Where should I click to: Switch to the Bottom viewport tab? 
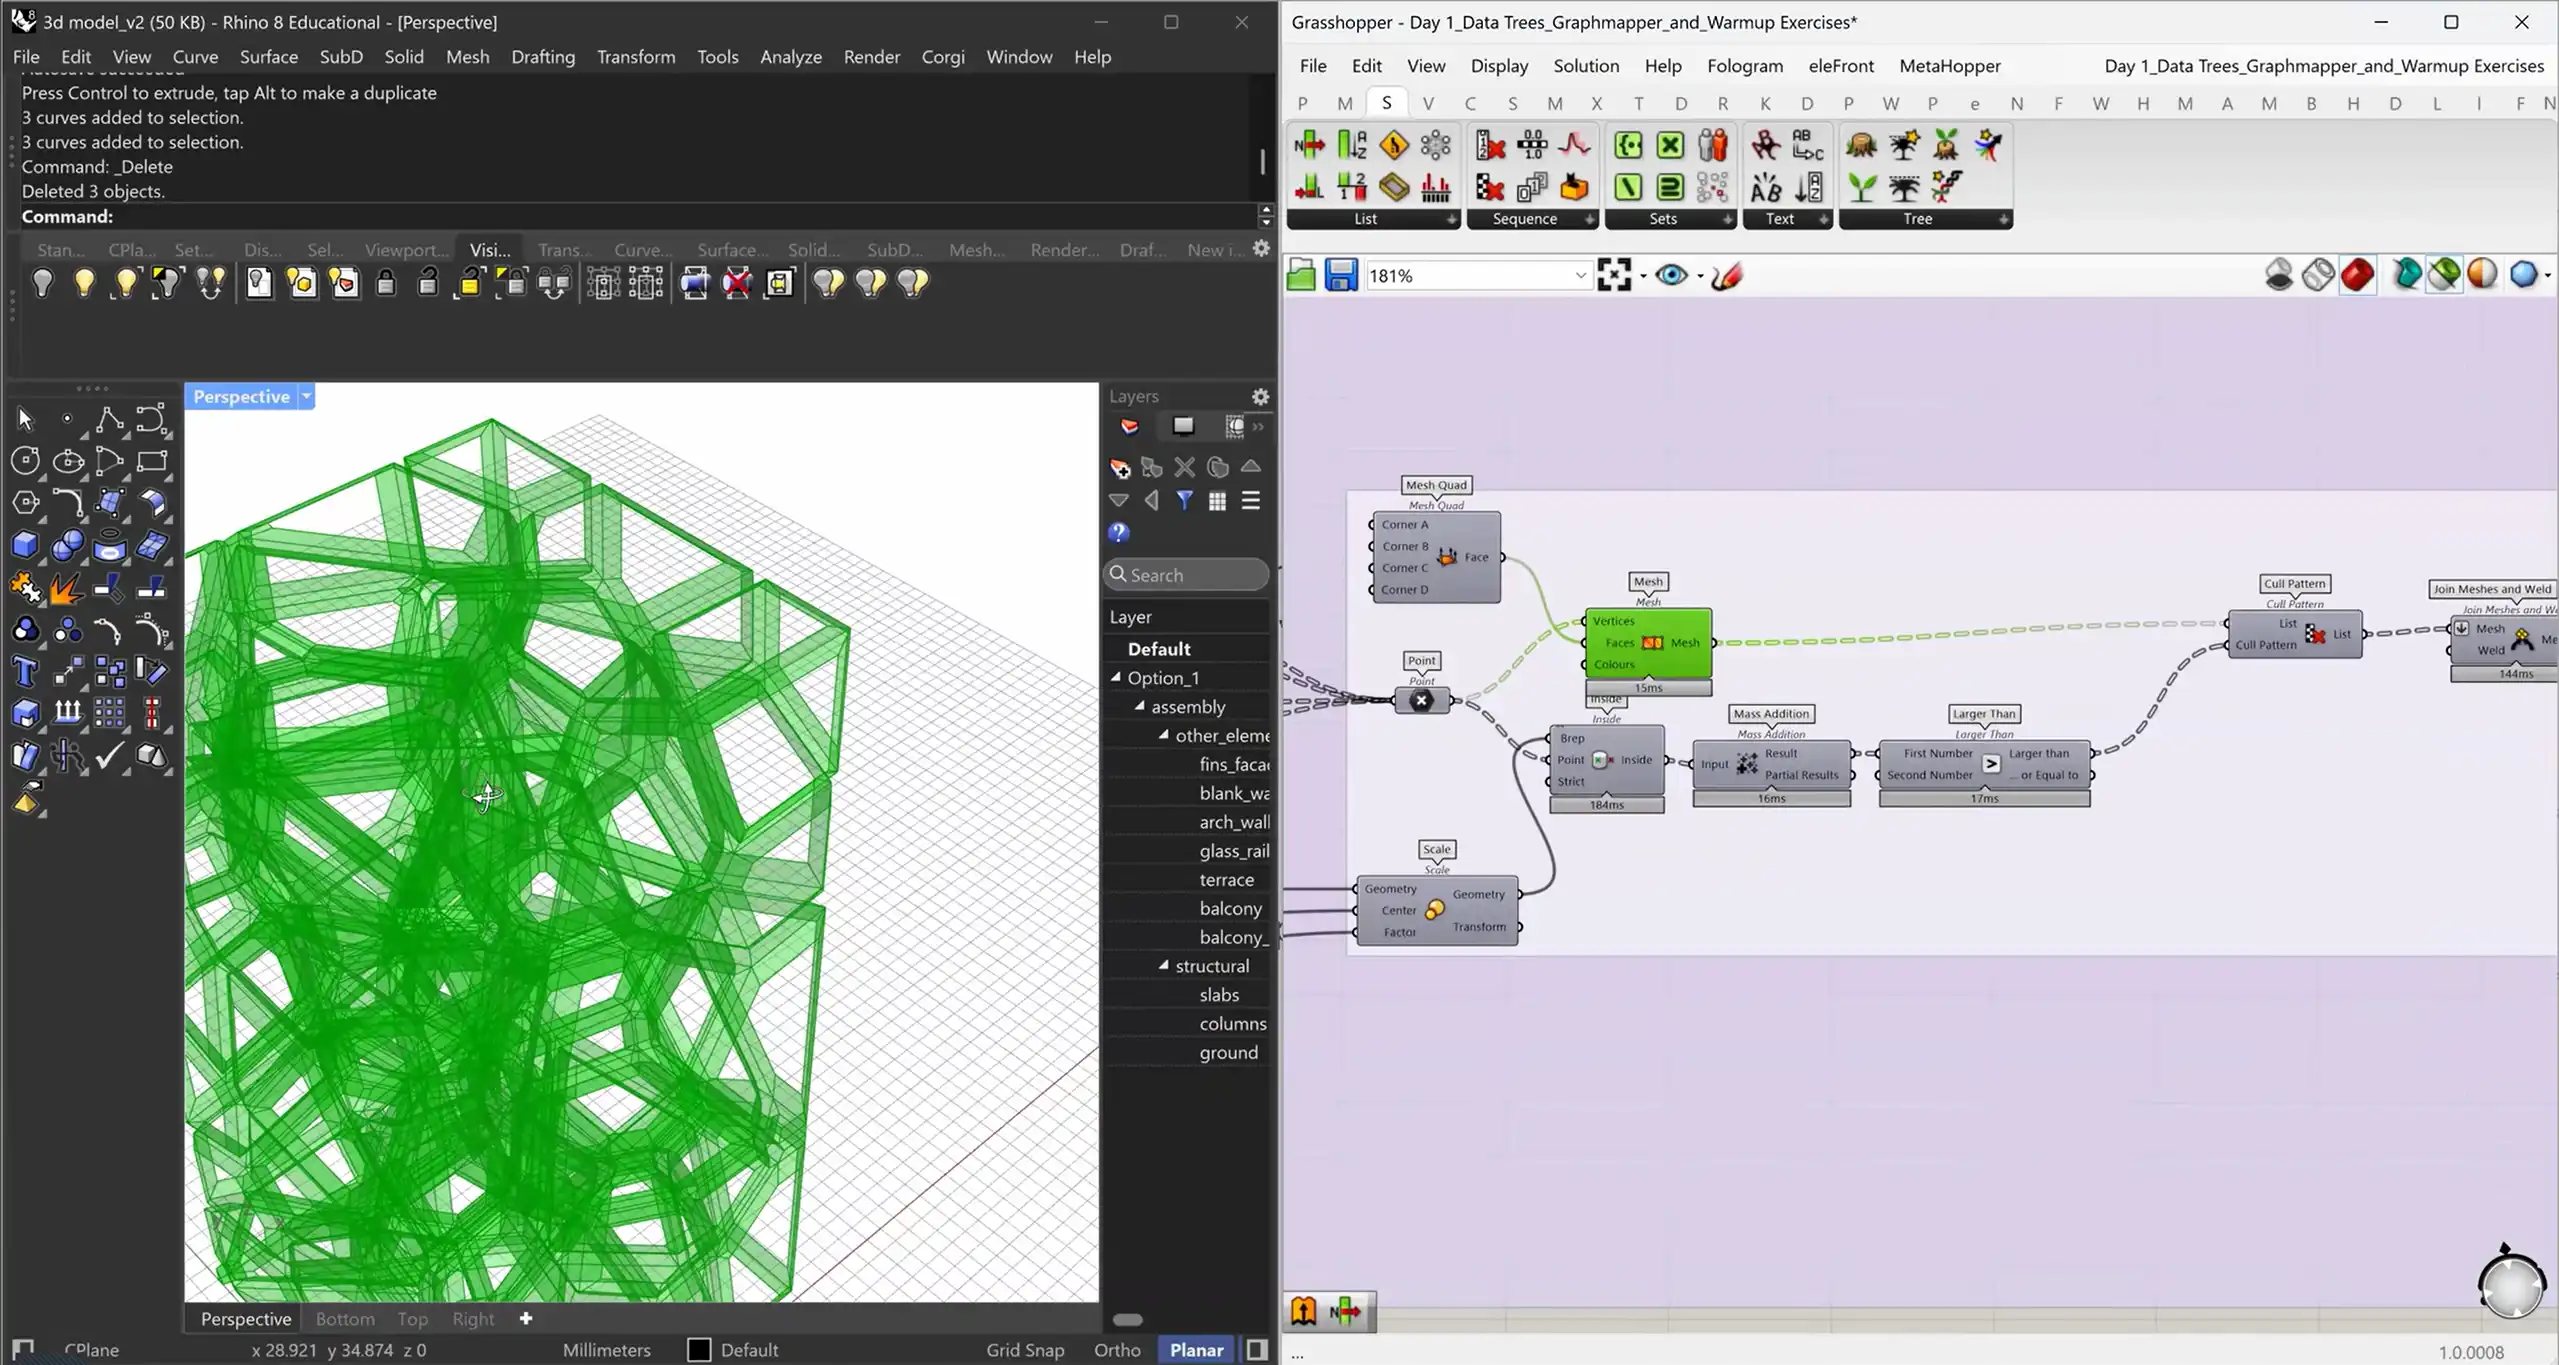tap(344, 1318)
